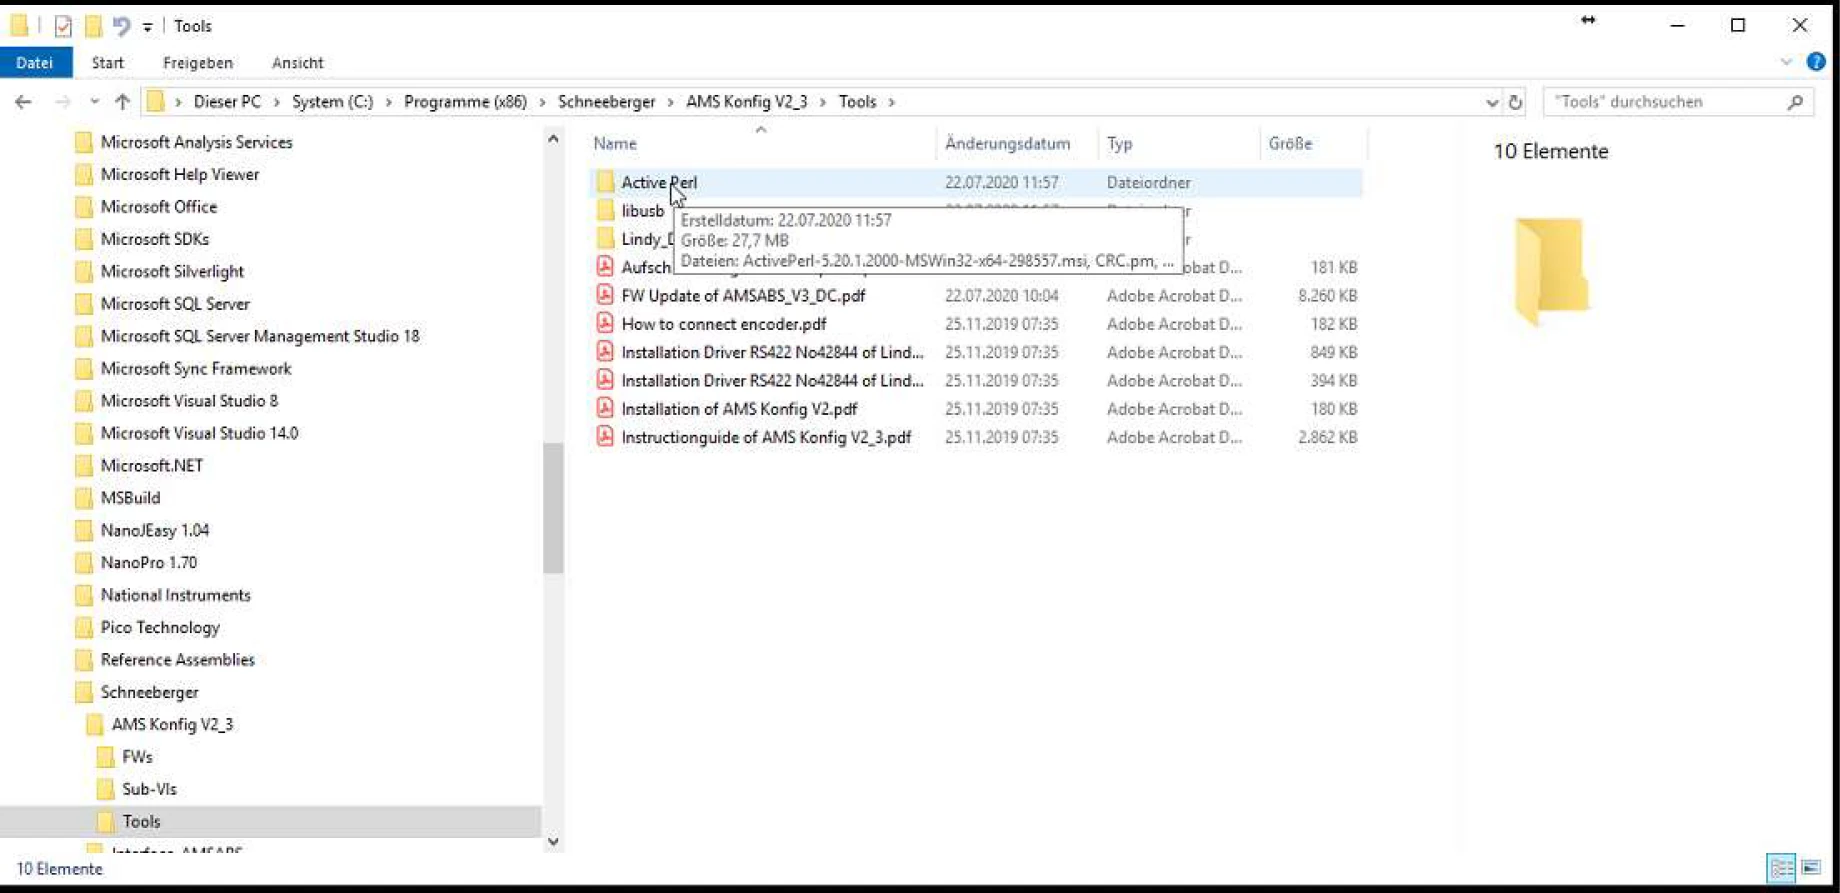This screenshot has height=893, width=1840.
Task: Click the Properties icon in quick access toolbar
Action: pos(63,26)
